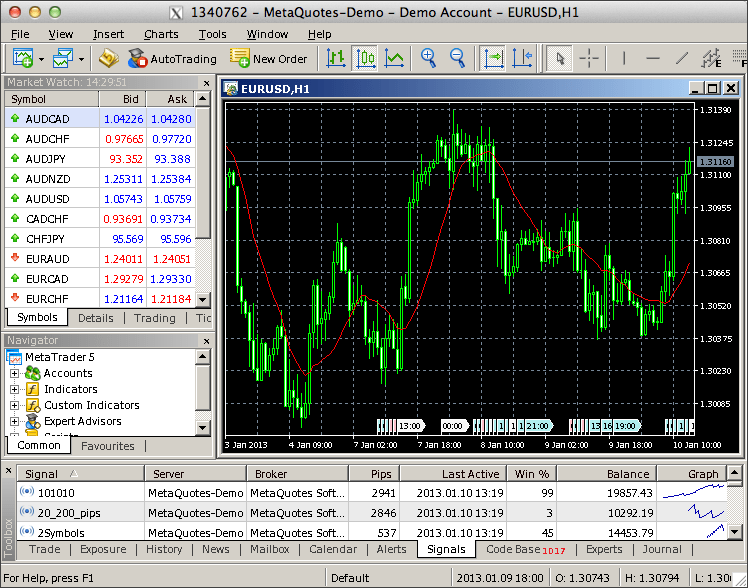Screen dimensions: 748x588
Task: Expand the Accounts tree node
Action: [x=15, y=373]
